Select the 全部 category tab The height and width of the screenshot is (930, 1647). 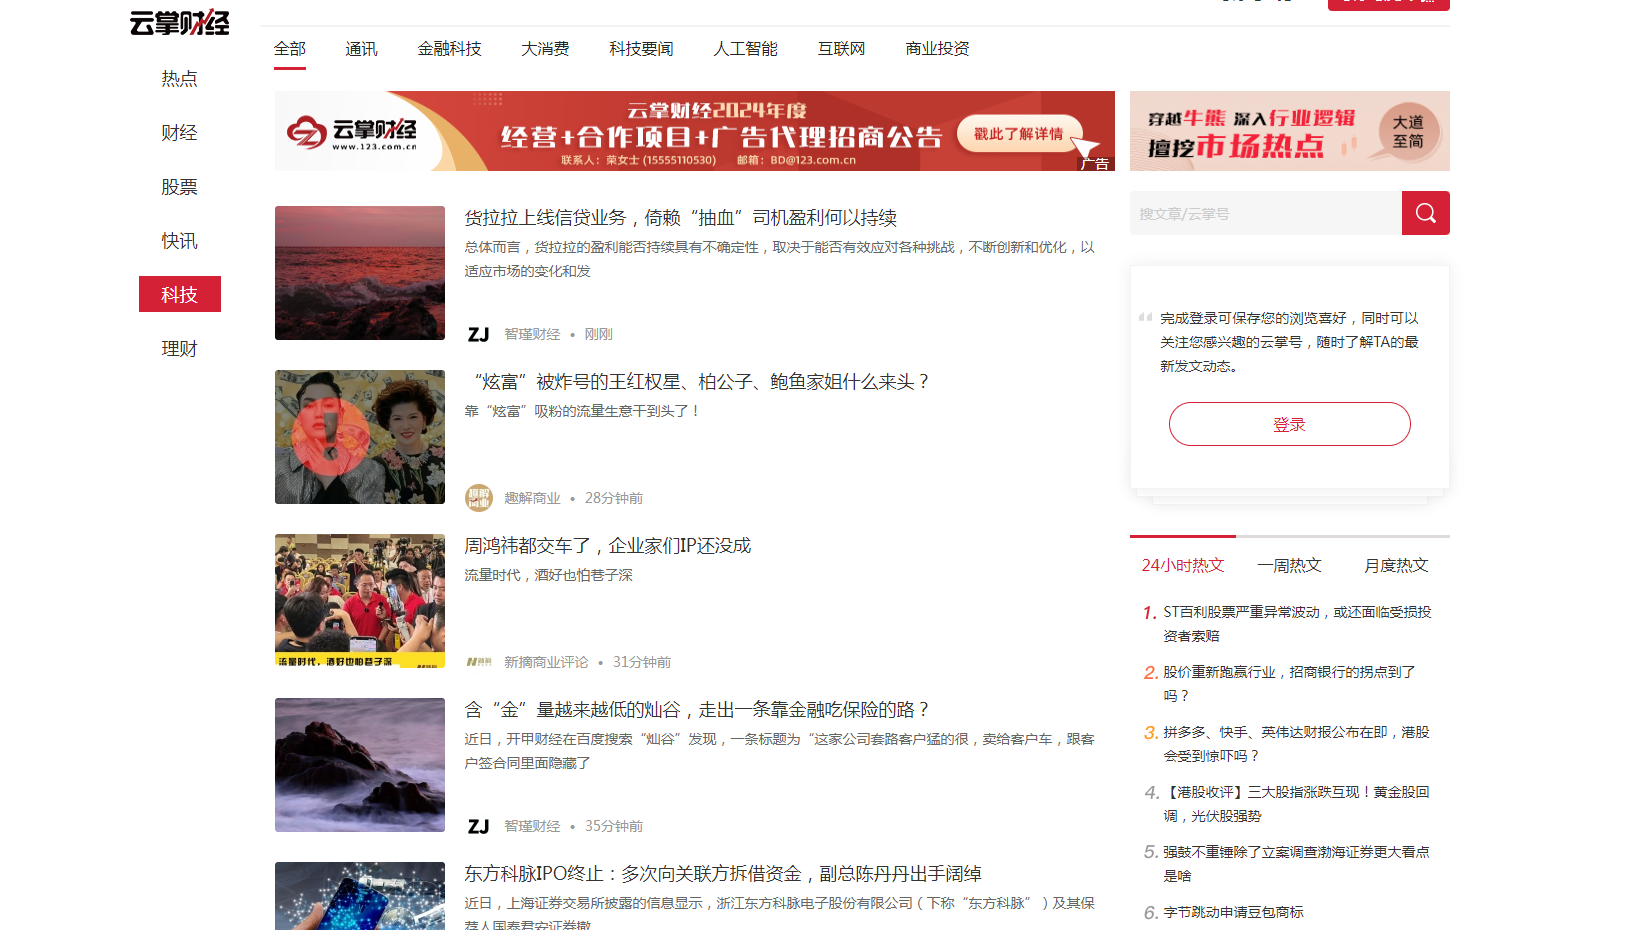[290, 48]
